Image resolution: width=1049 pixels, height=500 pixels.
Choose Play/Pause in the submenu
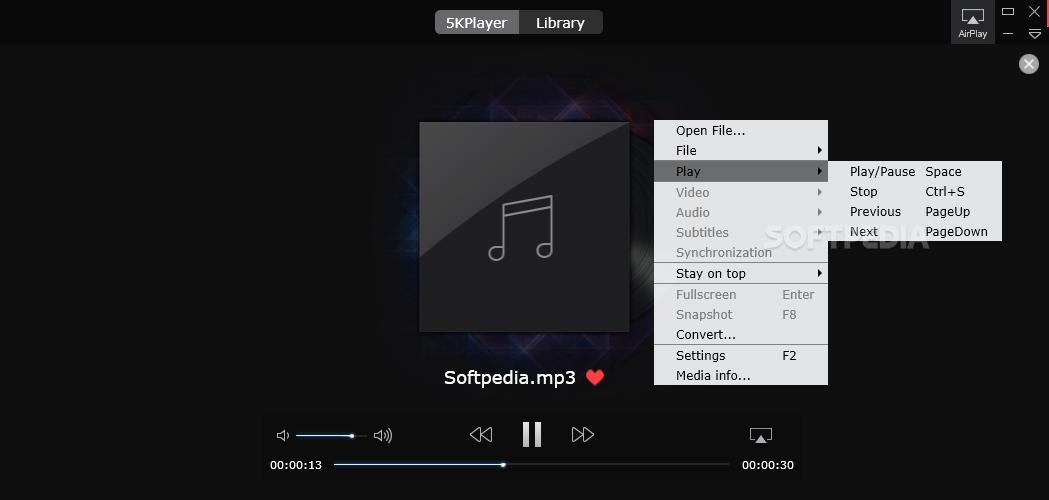(x=915, y=171)
